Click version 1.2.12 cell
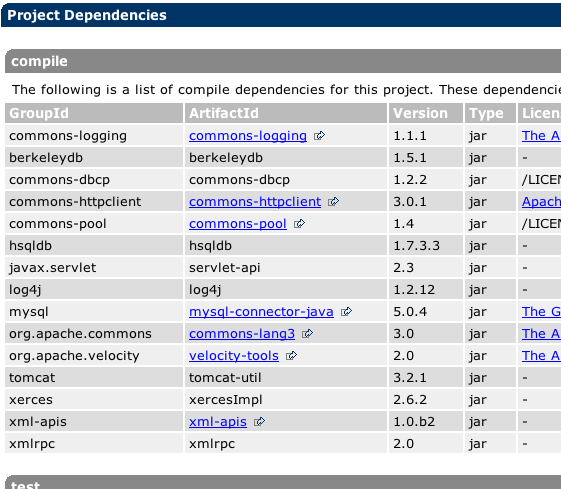Image resolution: width=561 pixels, height=489 pixels. click(426, 290)
